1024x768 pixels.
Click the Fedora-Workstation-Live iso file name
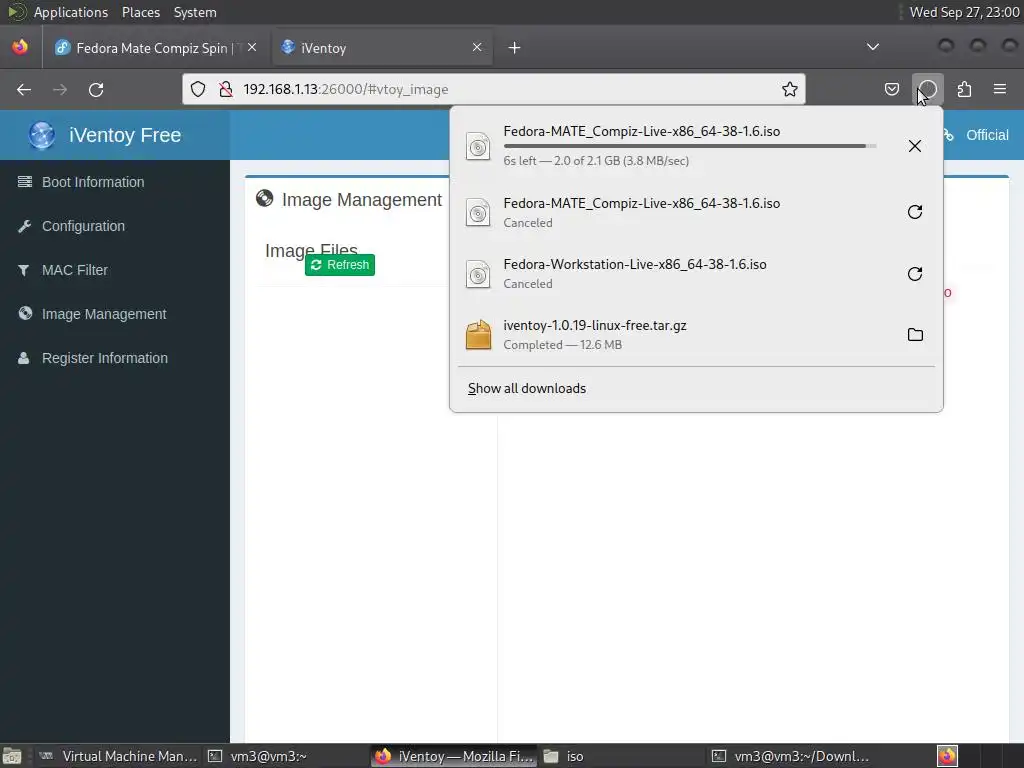click(635, 264)
